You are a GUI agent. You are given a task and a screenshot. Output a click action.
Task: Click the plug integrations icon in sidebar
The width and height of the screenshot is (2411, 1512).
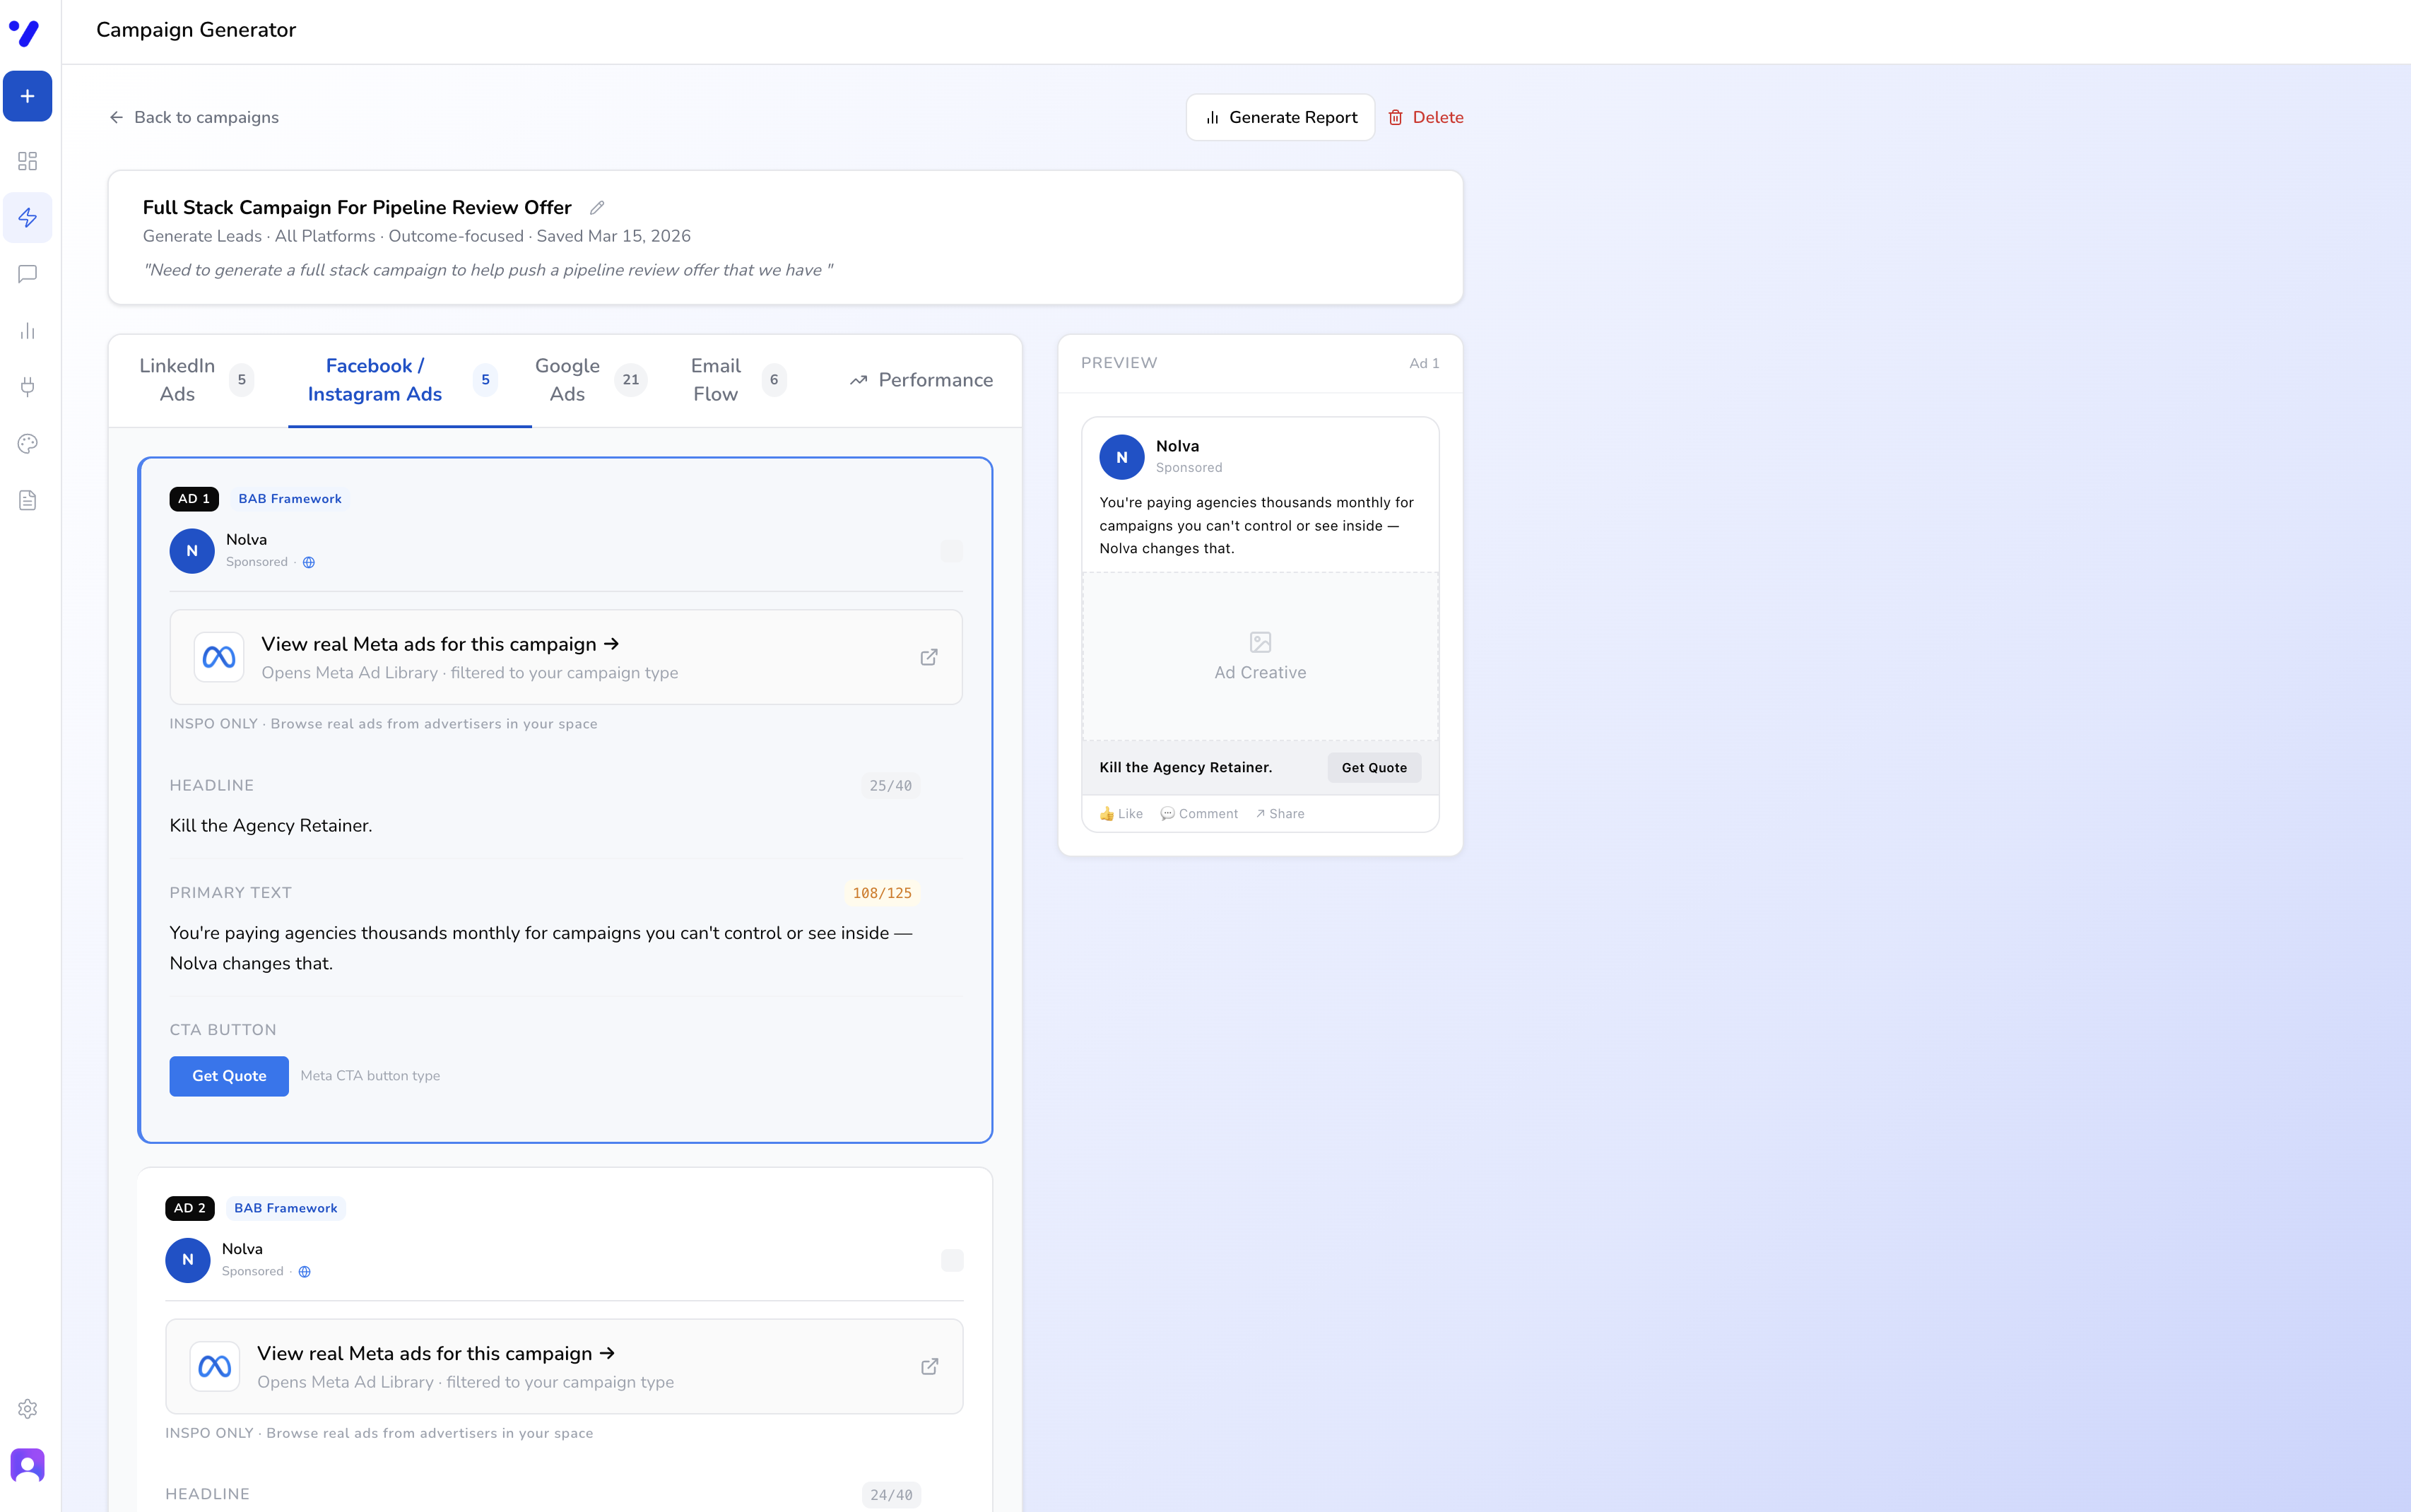coord(27,387)
